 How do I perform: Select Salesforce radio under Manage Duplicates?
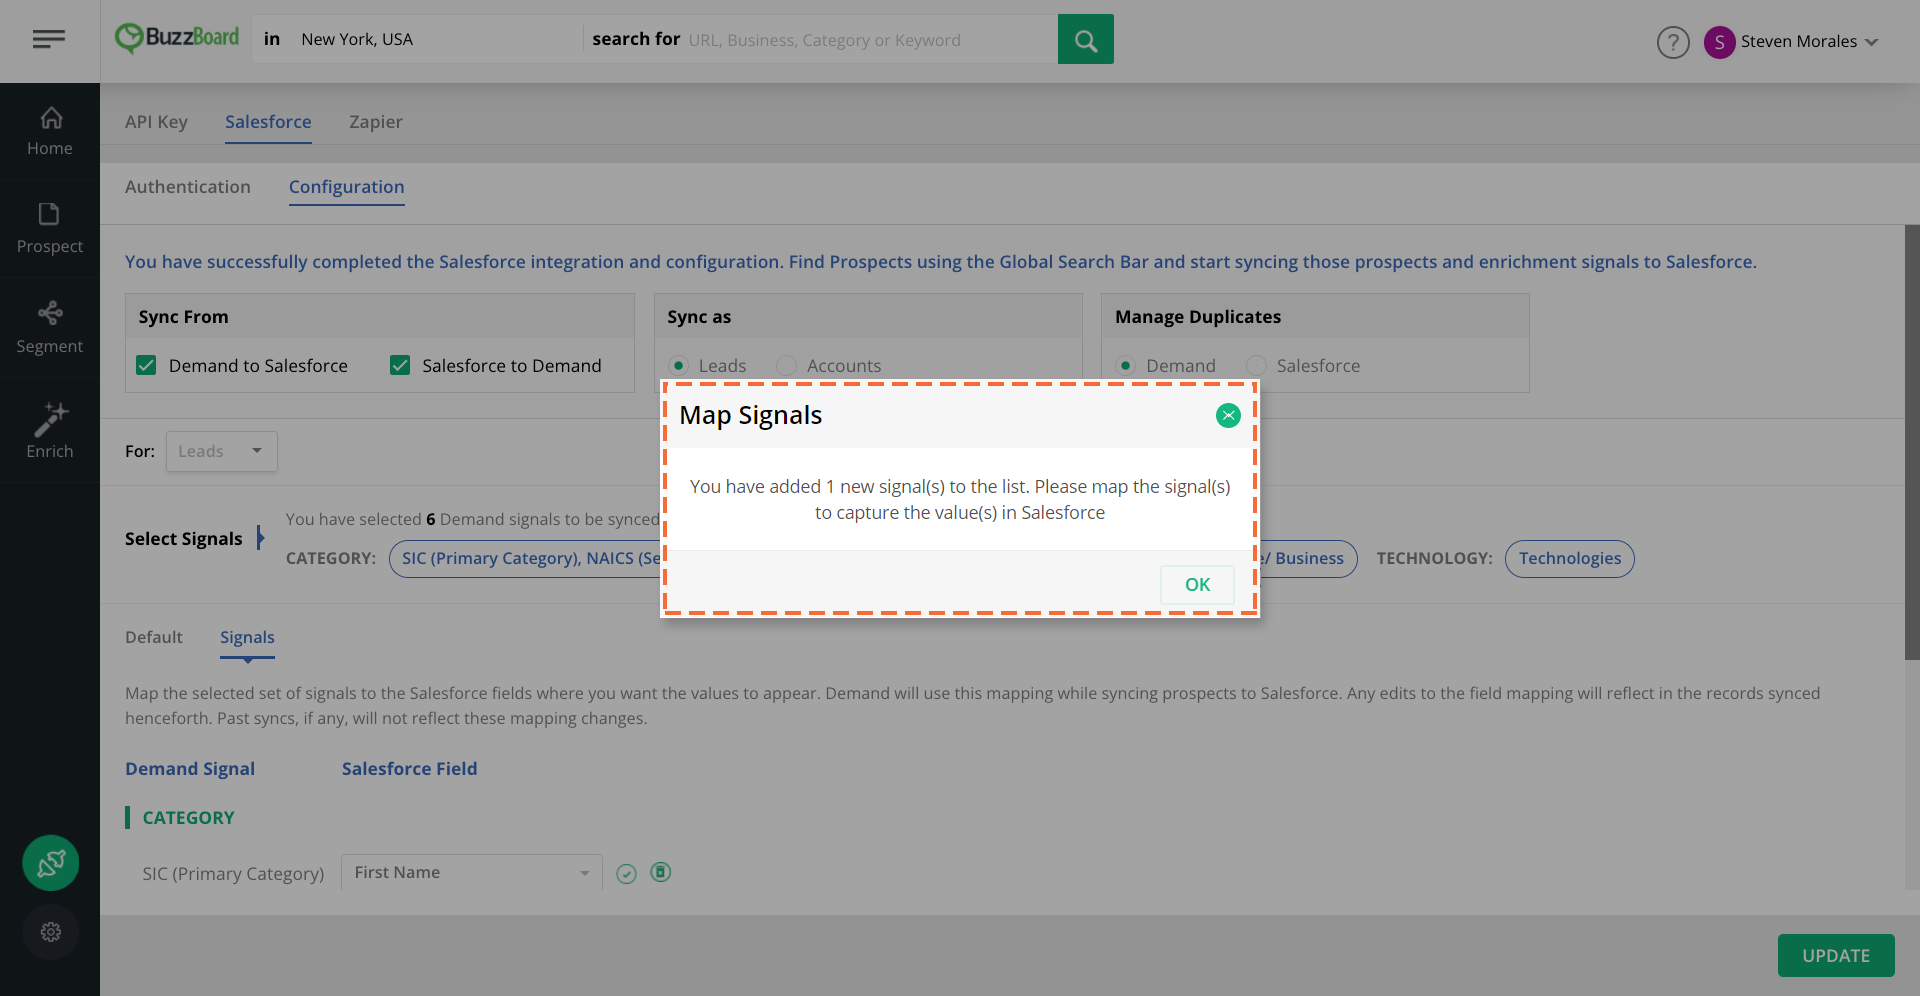[1256, 365]
